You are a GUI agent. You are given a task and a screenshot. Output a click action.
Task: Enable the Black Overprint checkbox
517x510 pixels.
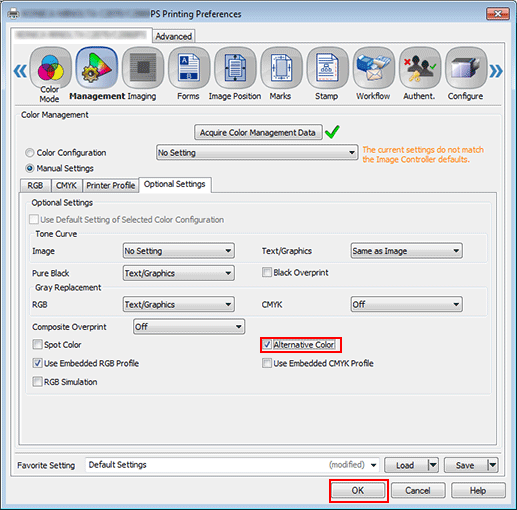click(x=267, y=272)
